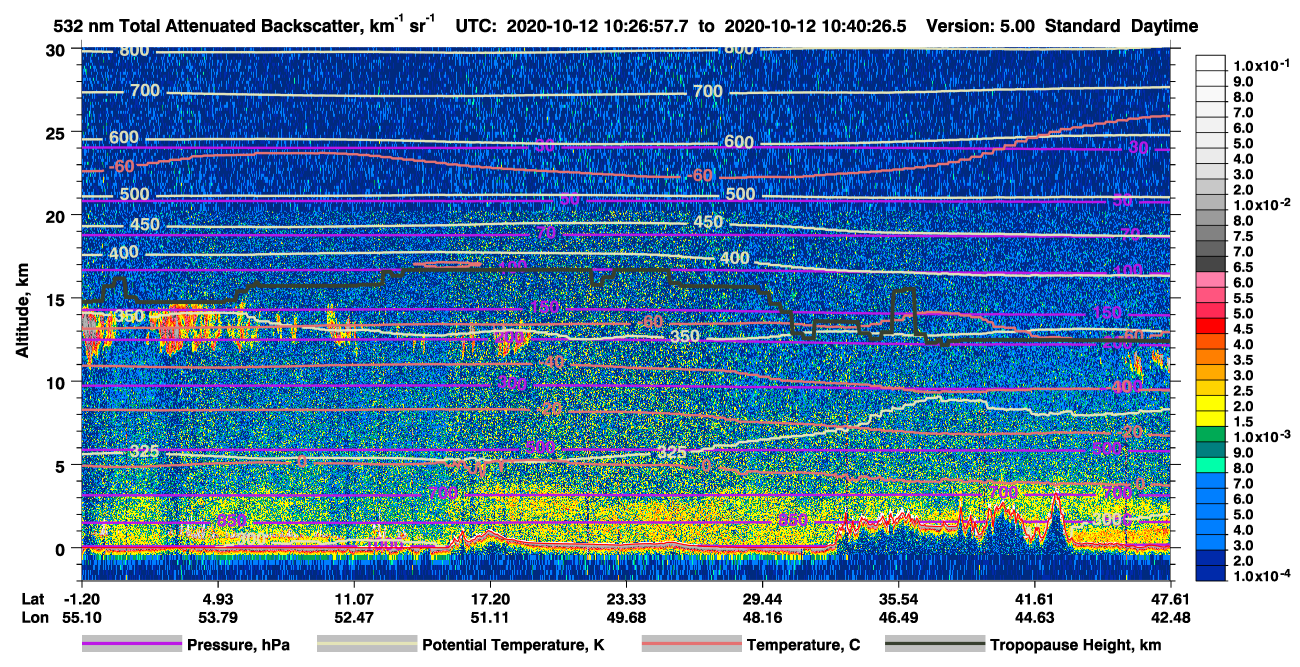Image resolution: width=1300 pixels, height=667 pixels.
Task: Click the longitude value '46.49'
Action: [898, 618]
